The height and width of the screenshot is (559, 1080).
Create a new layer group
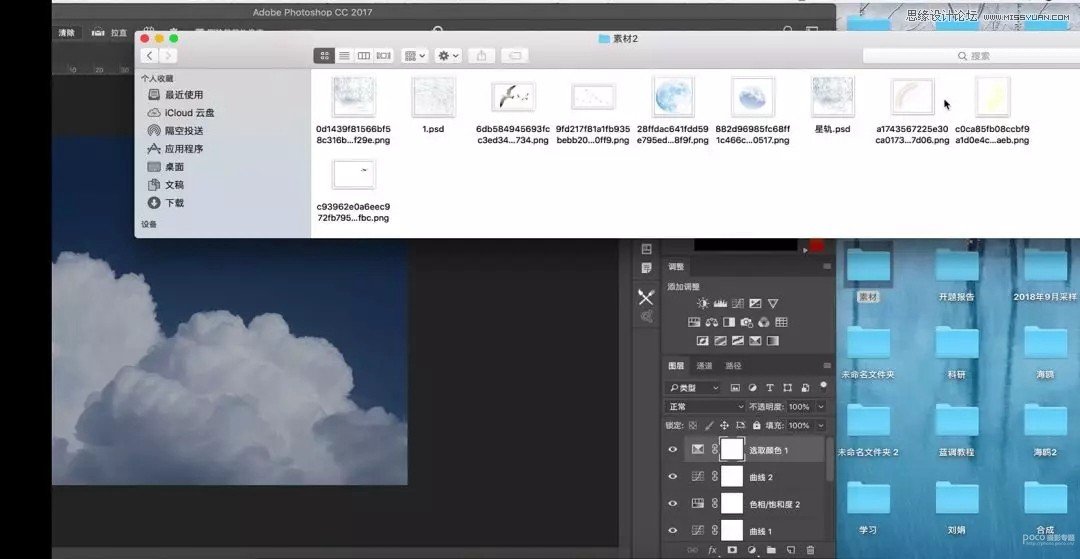tap(771, 551)
